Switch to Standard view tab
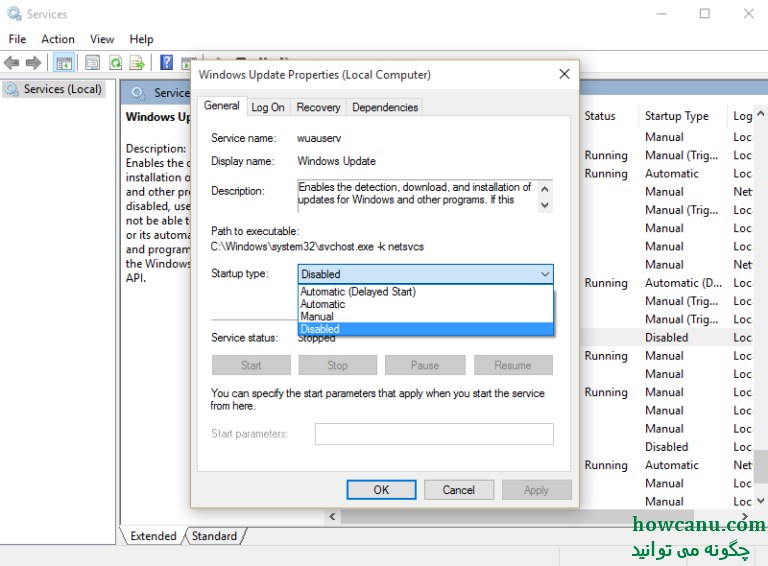The height and width of the screenshot is (566, 768). [x=214, y=536]
